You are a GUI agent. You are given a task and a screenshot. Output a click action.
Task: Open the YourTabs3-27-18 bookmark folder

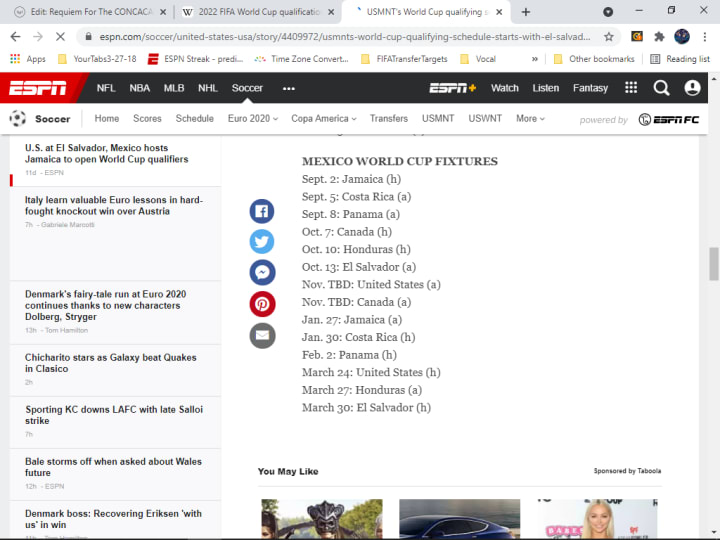pyautogui.click(x=97, y=59)
